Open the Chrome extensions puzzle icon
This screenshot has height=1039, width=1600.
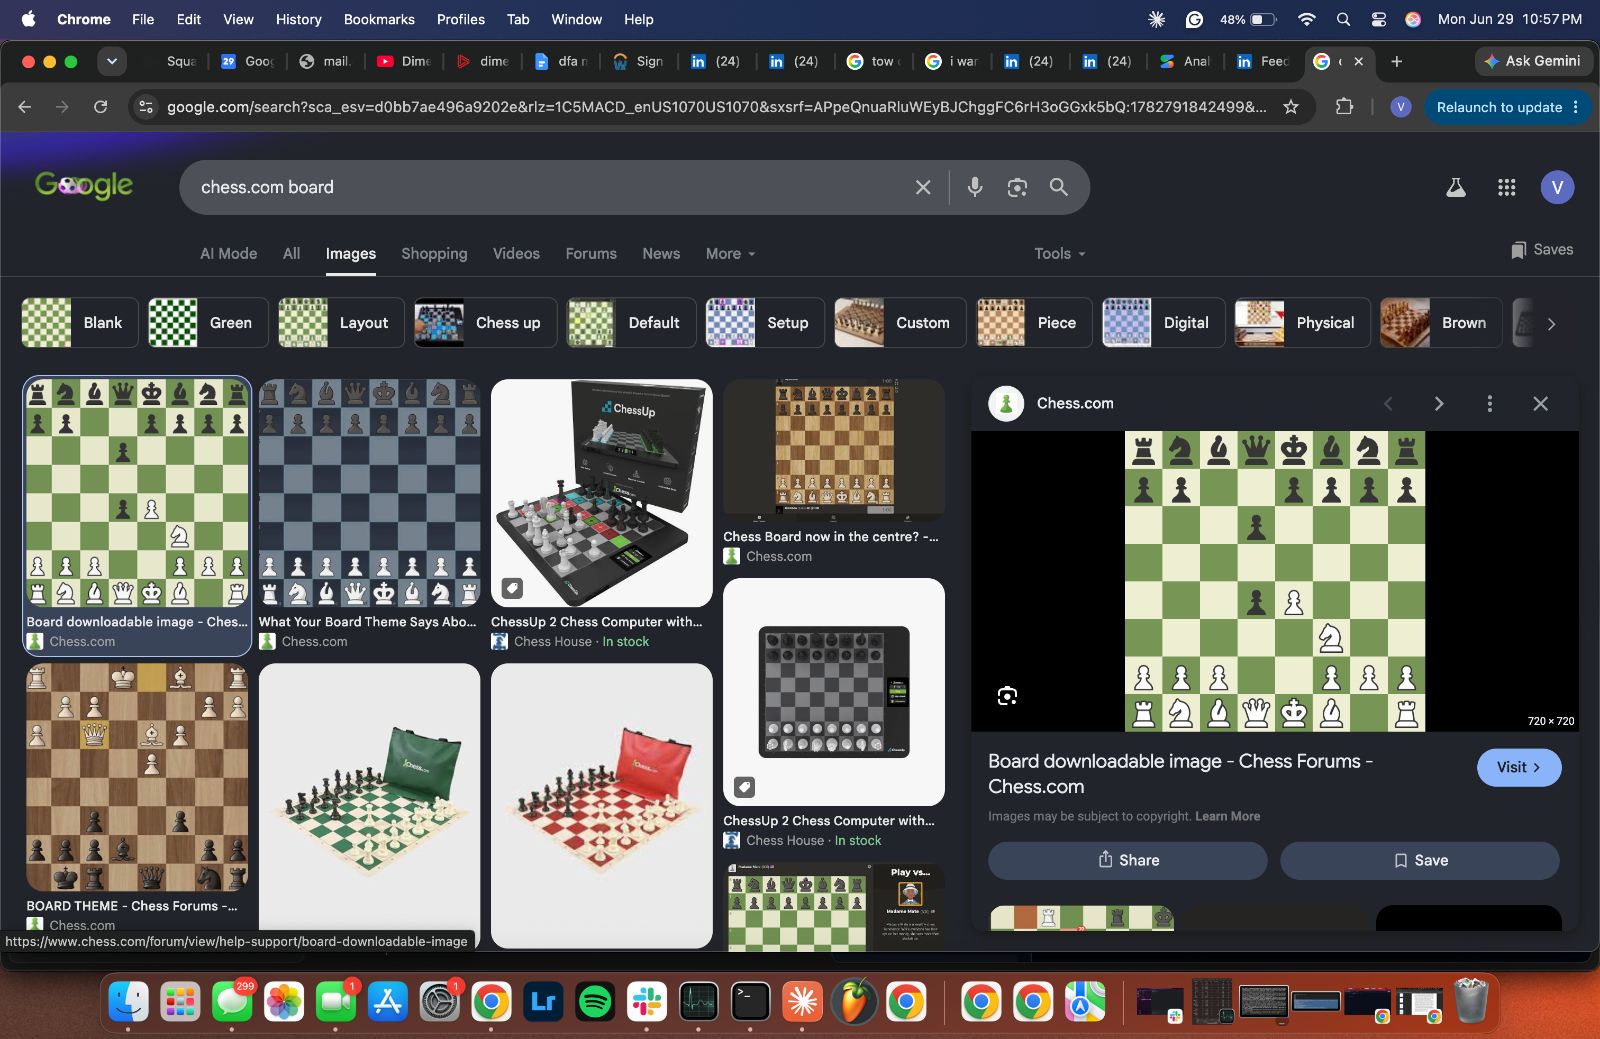(1344, 107)
